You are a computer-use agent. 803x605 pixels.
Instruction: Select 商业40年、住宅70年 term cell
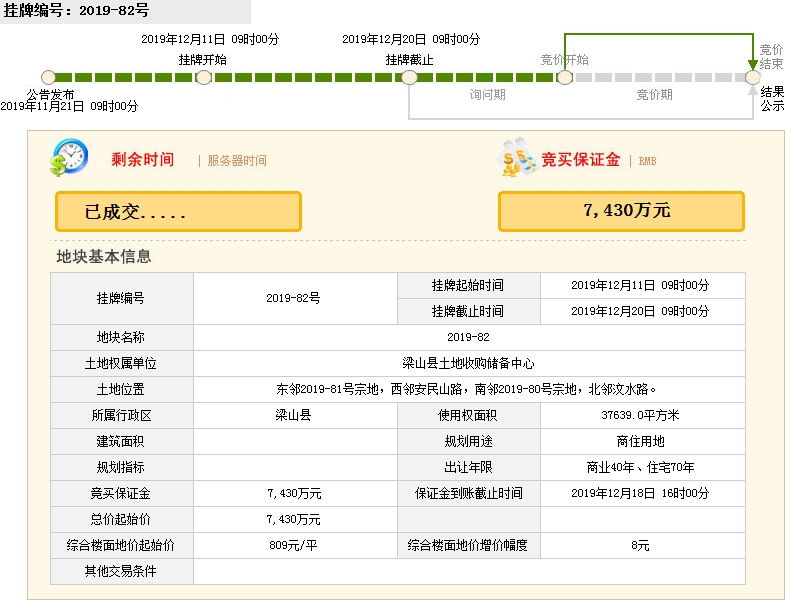point(642,467)
